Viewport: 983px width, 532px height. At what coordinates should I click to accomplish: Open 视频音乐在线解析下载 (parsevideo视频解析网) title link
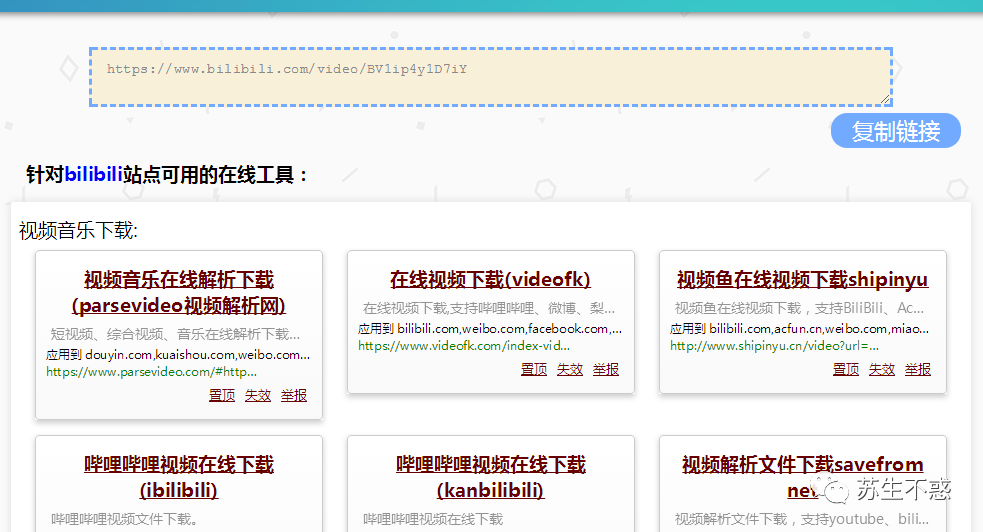tap(179, 292)
